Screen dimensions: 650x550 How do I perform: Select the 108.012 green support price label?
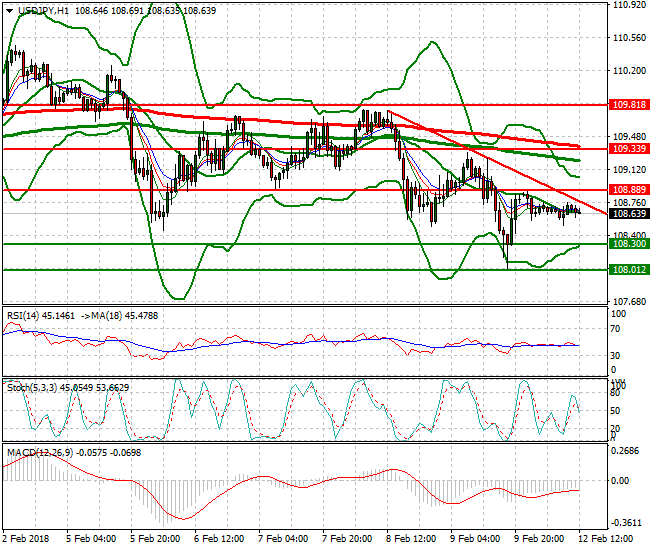[629, 270]
